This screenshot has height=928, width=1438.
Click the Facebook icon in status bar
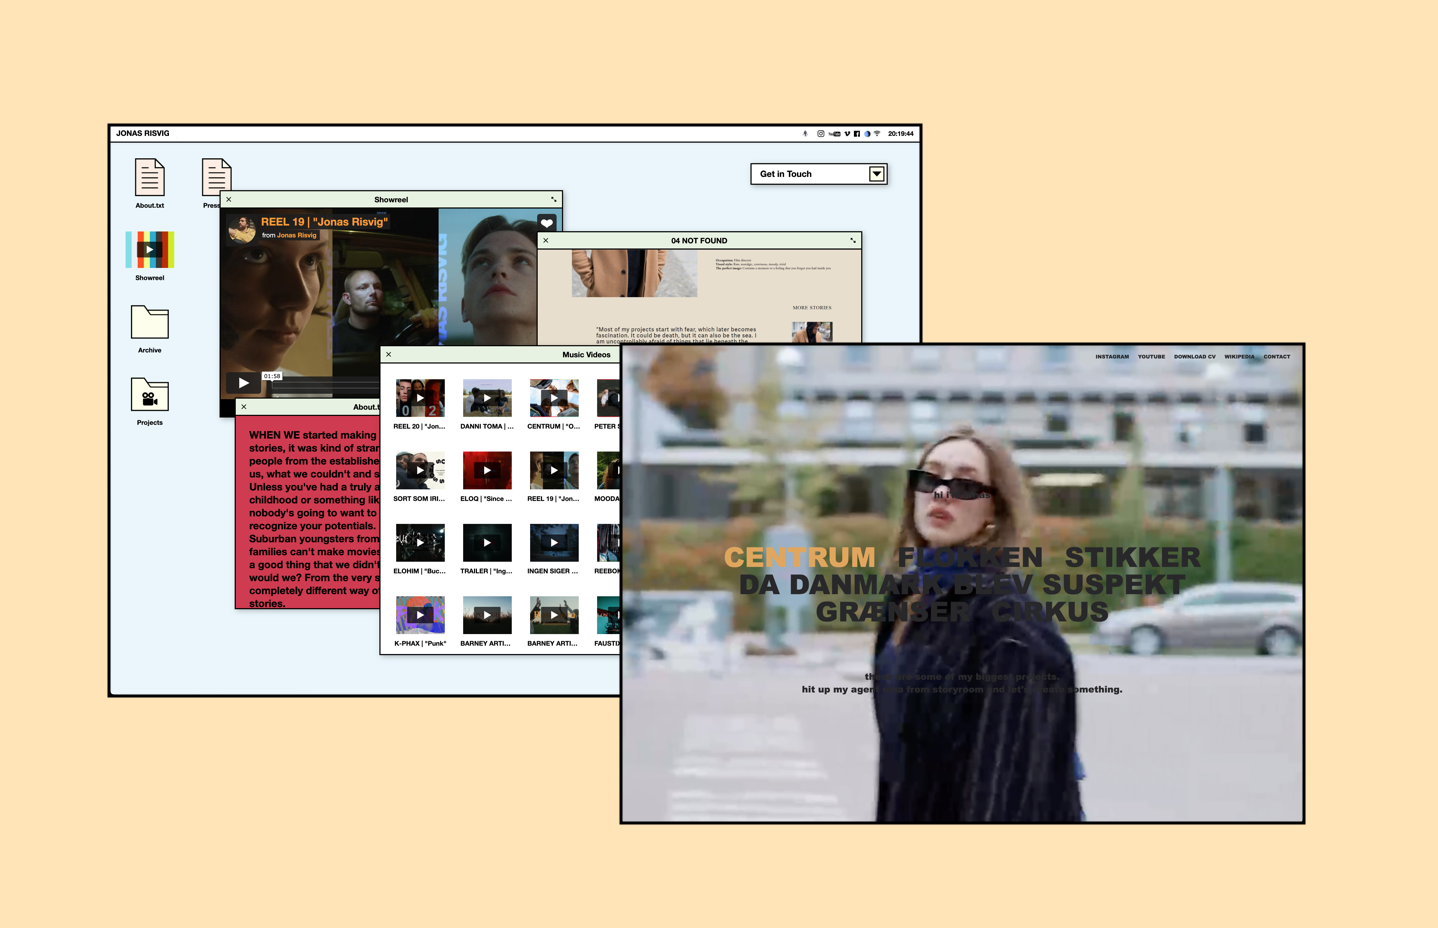click(857, 133)
